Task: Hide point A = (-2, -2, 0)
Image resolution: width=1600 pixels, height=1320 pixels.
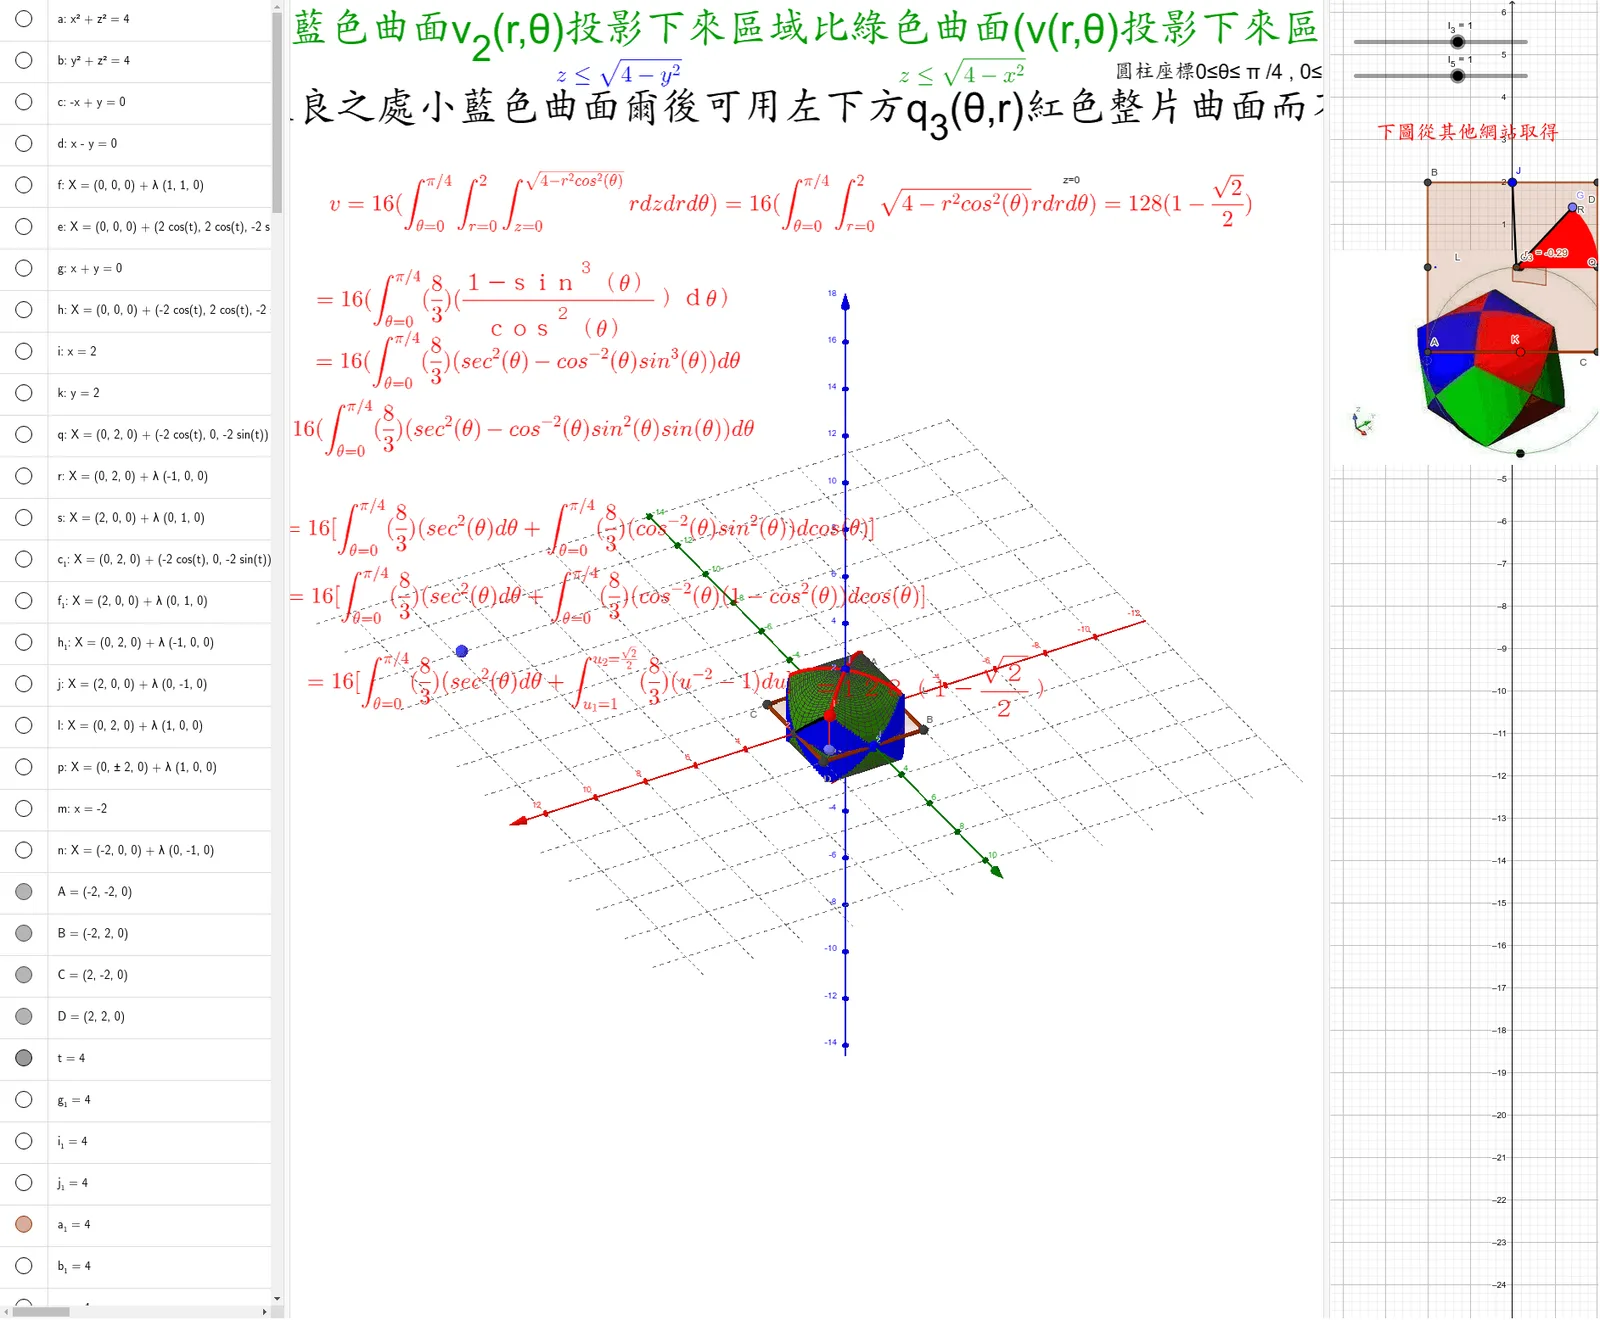Action: (24, 891)
